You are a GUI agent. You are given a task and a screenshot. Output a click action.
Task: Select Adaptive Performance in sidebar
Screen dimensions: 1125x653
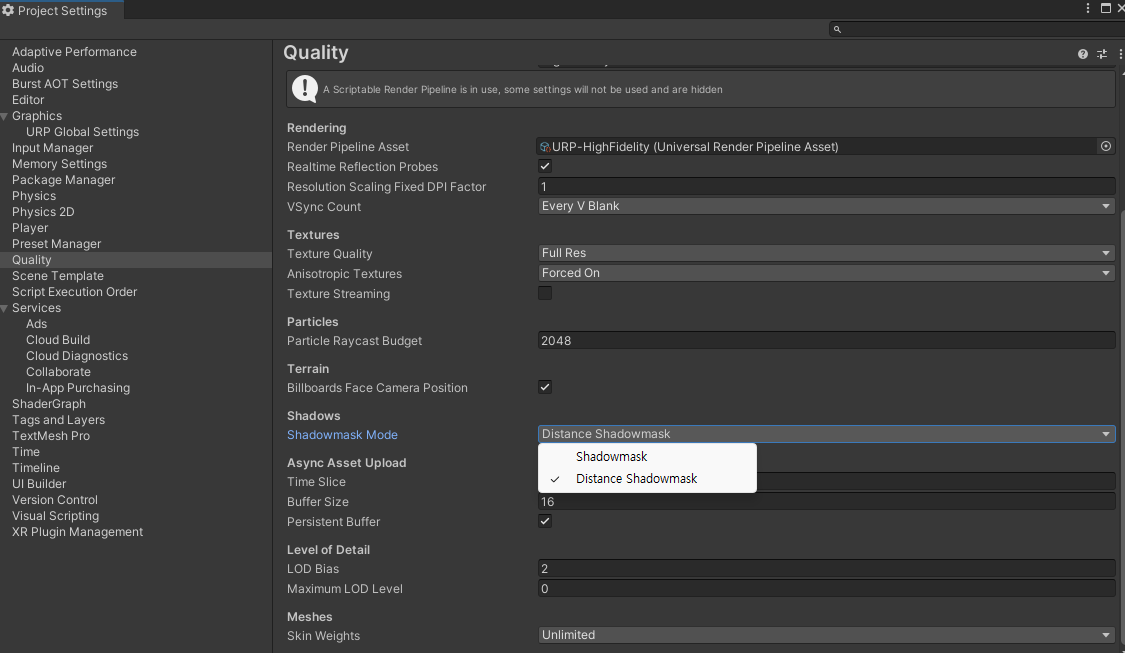tap(74, 52)
